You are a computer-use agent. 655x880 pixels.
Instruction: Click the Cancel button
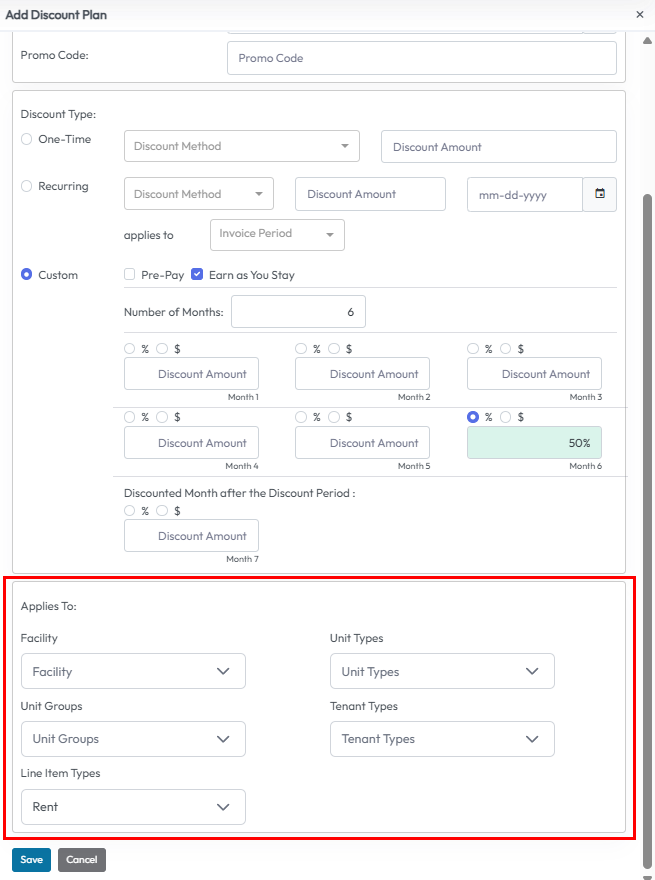82,860
